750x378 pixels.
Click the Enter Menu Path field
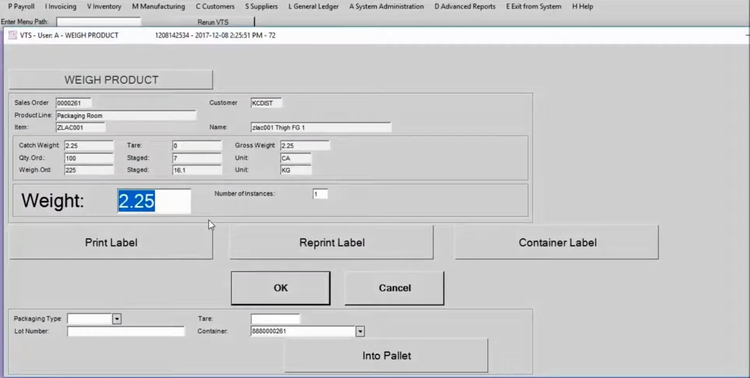[99, 22]
